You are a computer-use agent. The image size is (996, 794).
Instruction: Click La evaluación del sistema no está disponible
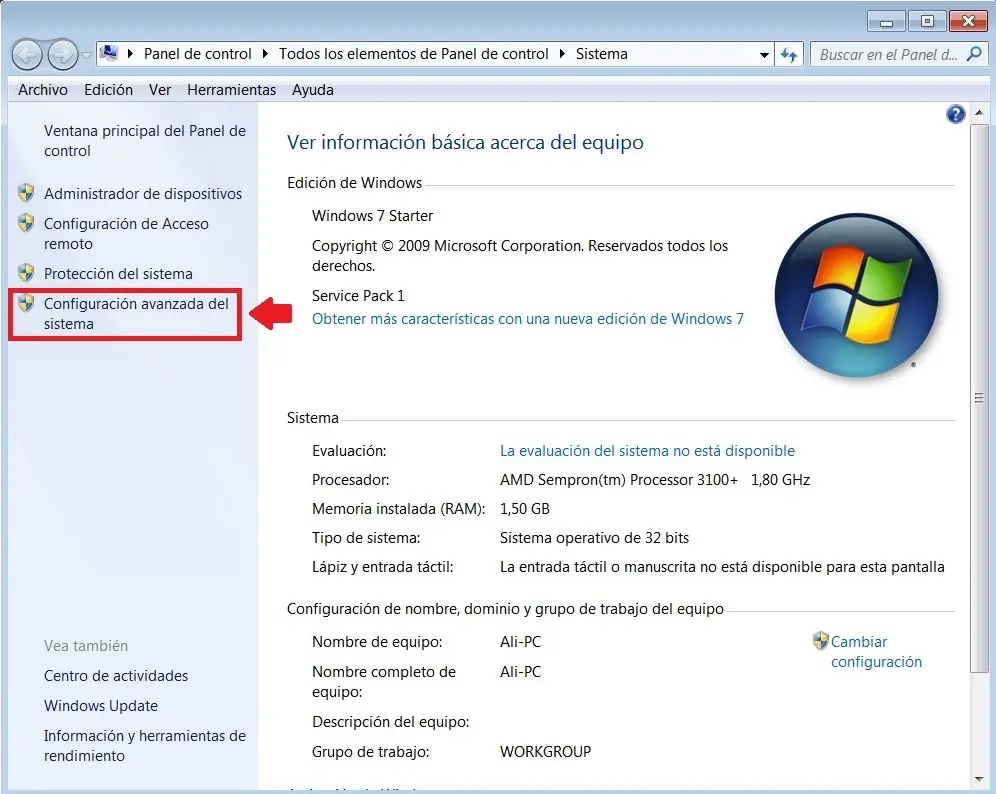(648, 450)
